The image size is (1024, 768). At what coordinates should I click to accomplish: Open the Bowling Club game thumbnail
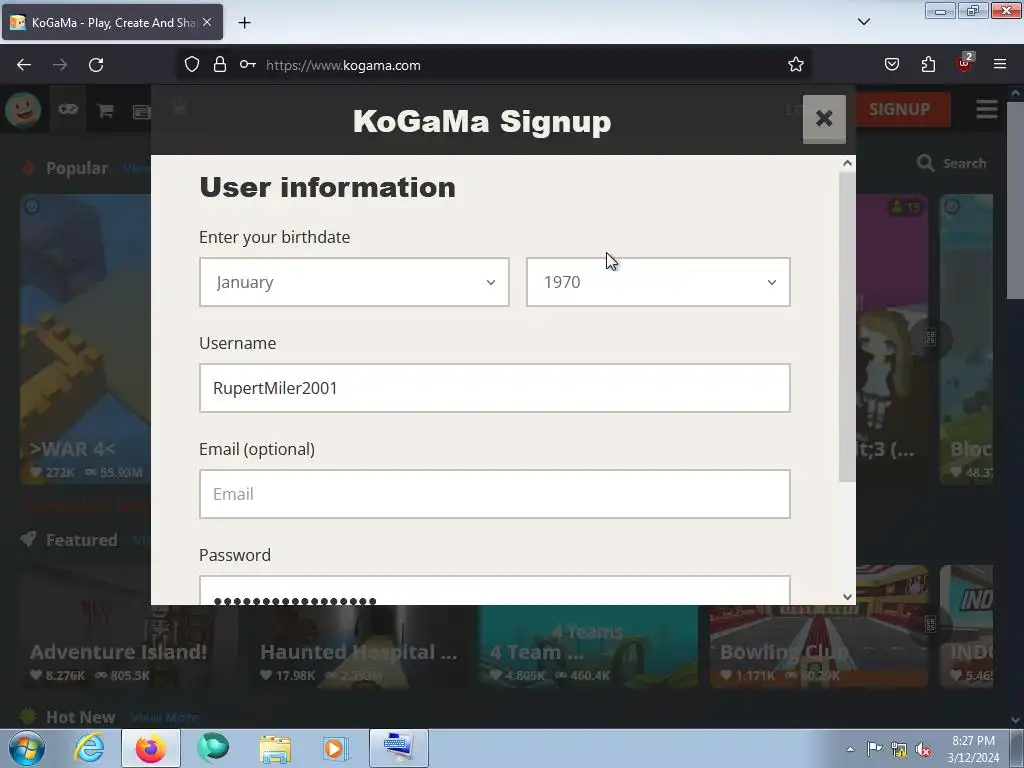click(x=819, y=627)
